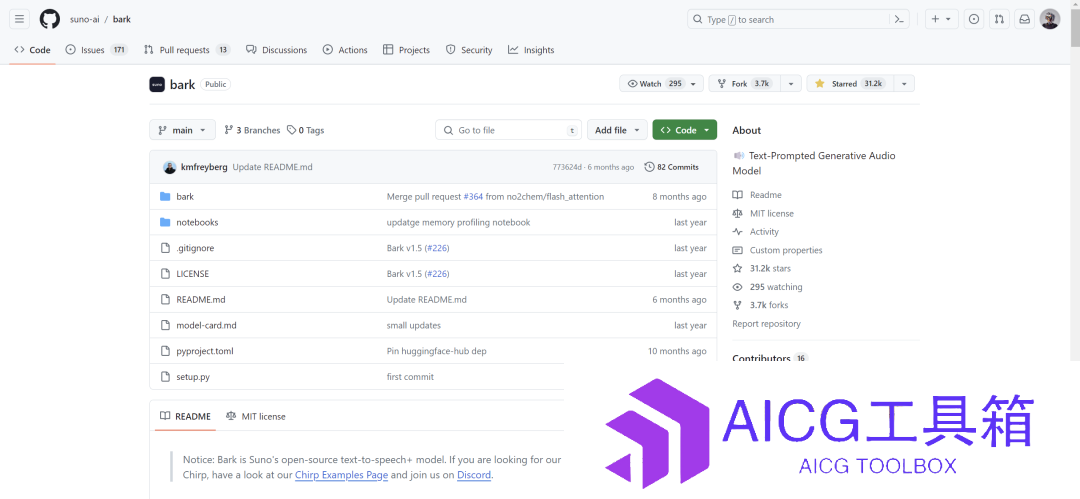1080x499 pixels.
Task: View the Insights tab
Action: (x=531, y=50)
